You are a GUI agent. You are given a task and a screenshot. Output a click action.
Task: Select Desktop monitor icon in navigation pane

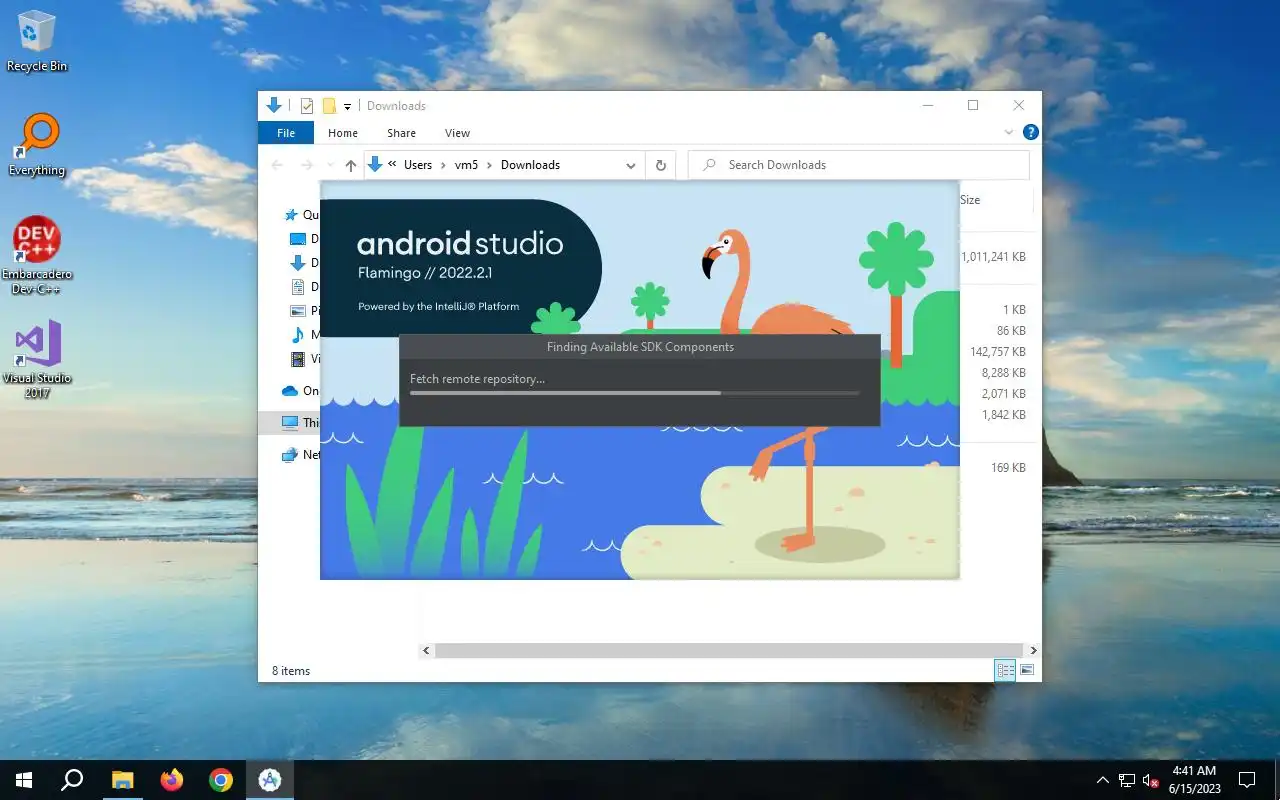[x=297, y=239]
